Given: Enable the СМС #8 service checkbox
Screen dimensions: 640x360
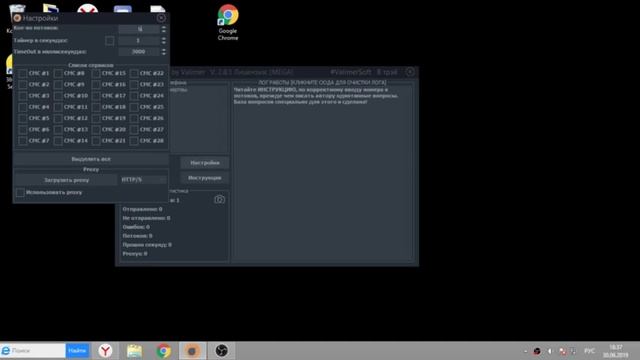Looking at the screenshot, I should pyautogui.click(x=58, y=73).
